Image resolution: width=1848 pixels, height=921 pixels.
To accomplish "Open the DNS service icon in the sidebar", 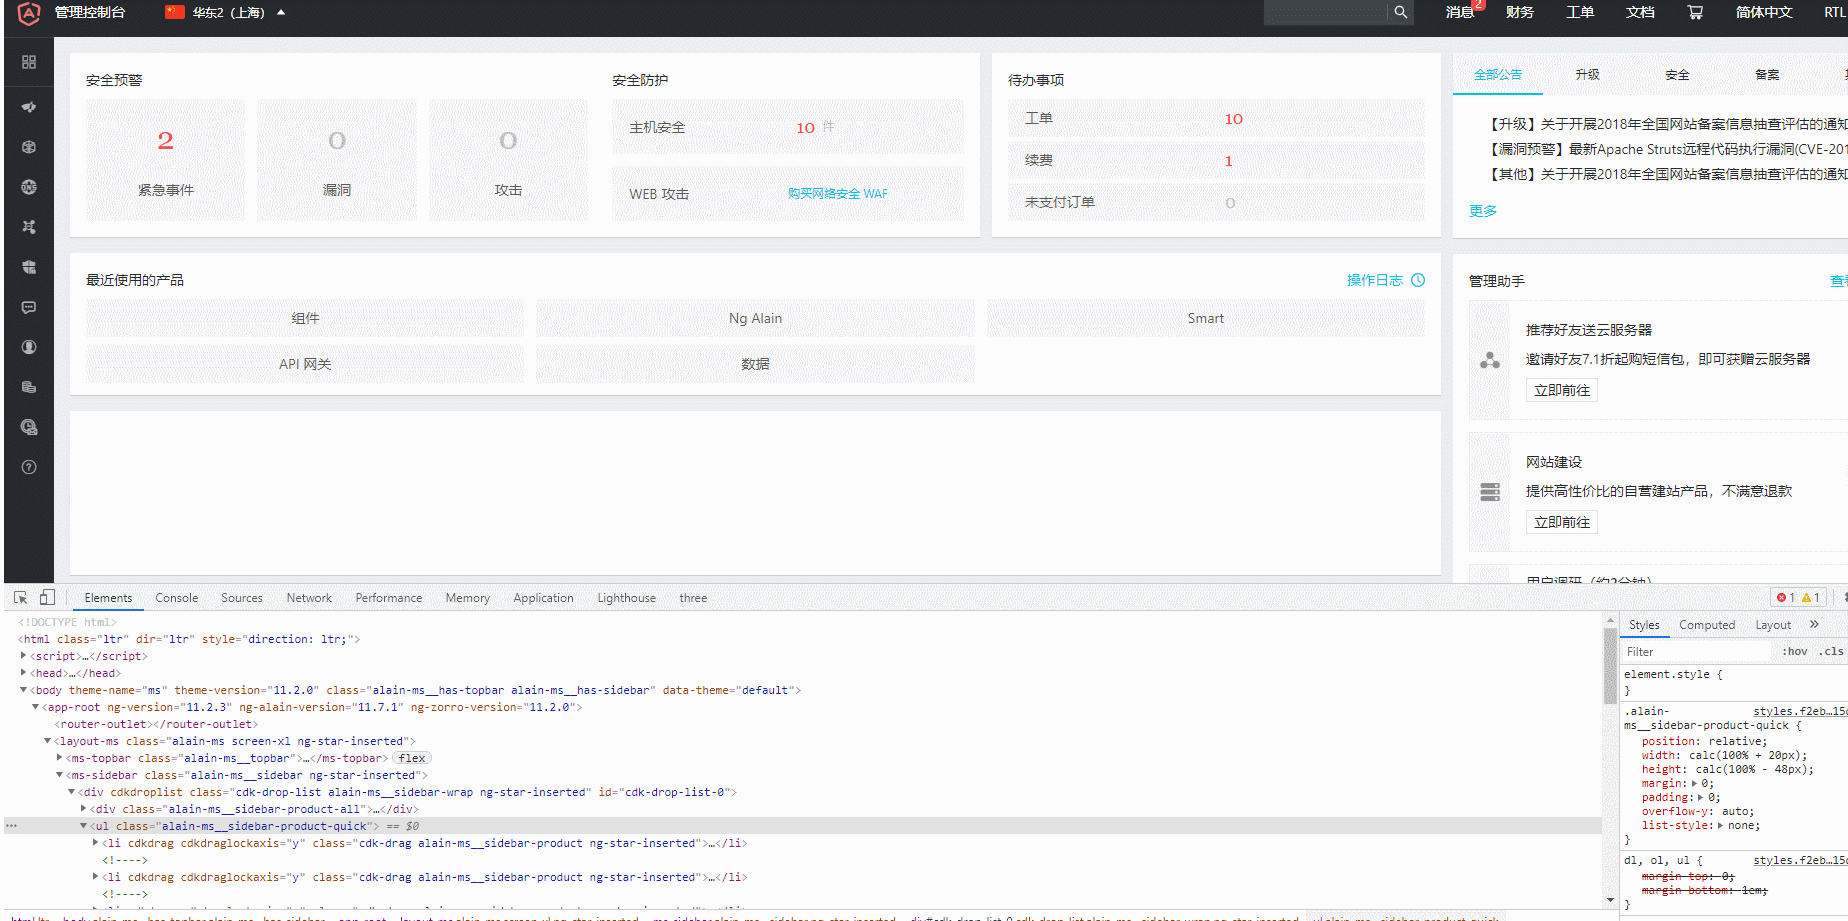I will pos(29,186).
